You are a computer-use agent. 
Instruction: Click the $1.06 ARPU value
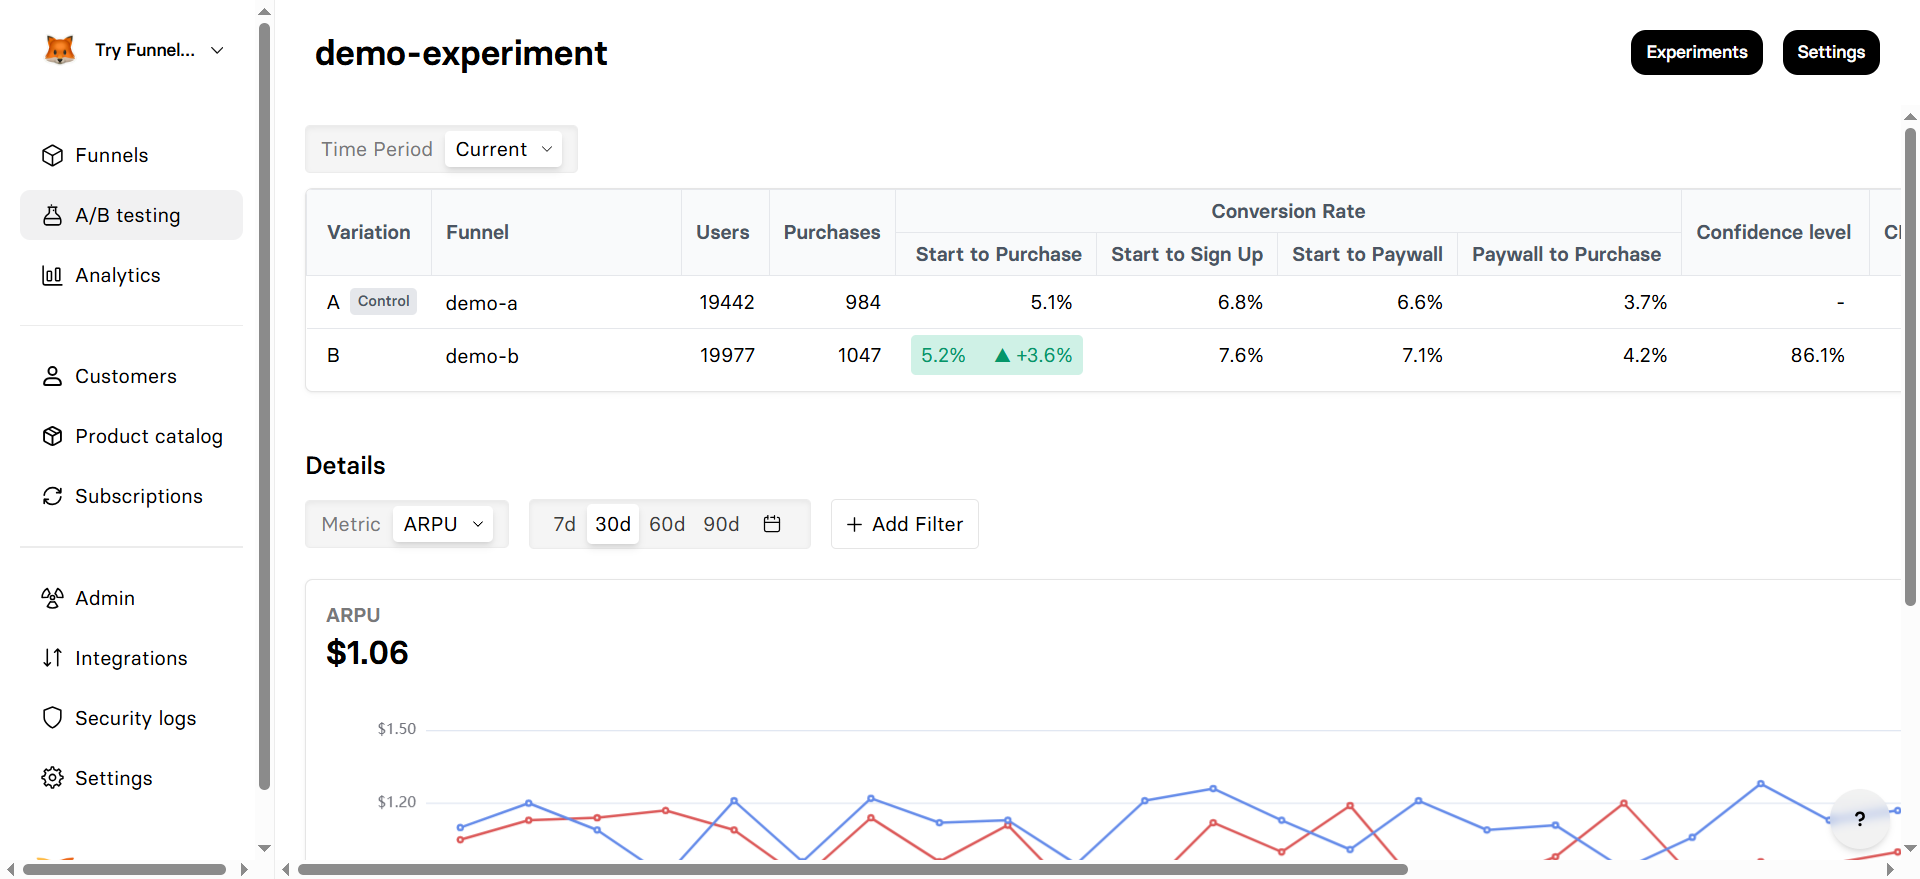pyautogui.click(x=367, y=653)
